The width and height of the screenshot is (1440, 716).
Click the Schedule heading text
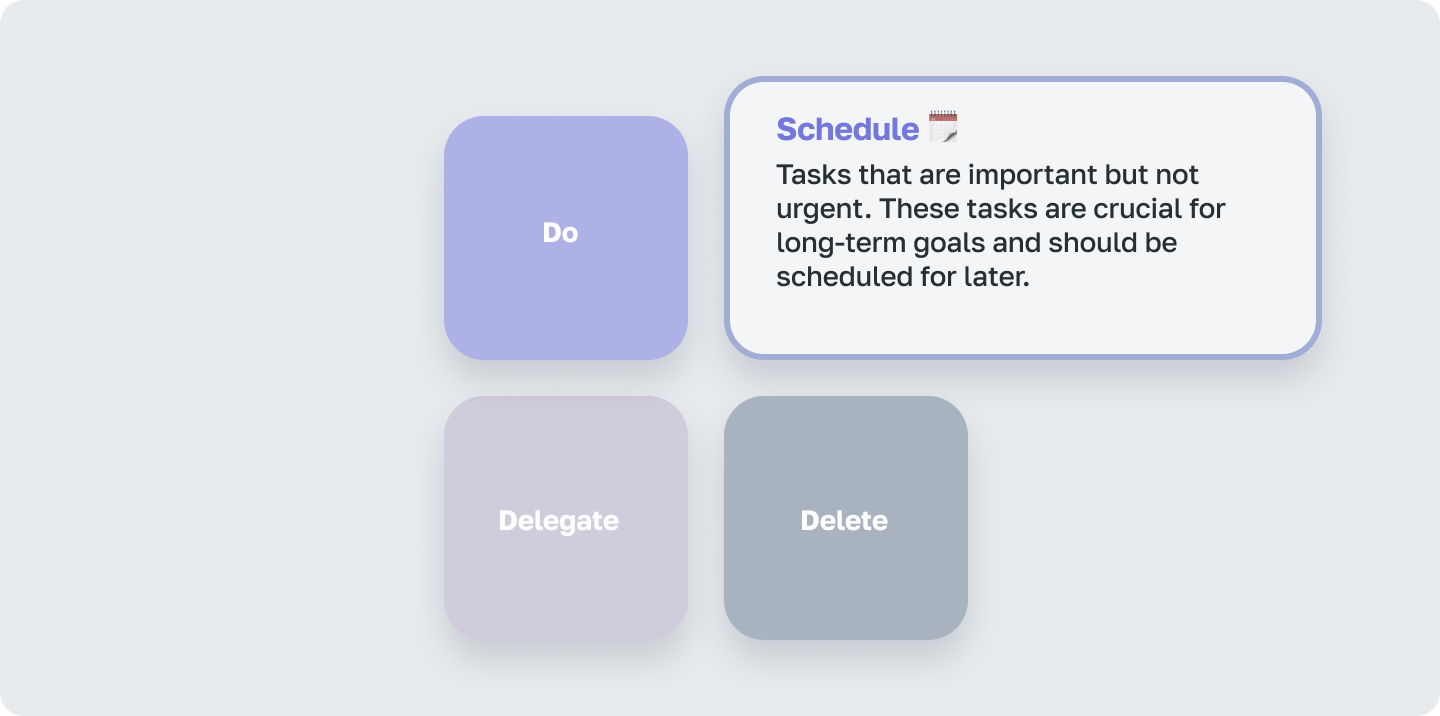[x=847, y=129]
